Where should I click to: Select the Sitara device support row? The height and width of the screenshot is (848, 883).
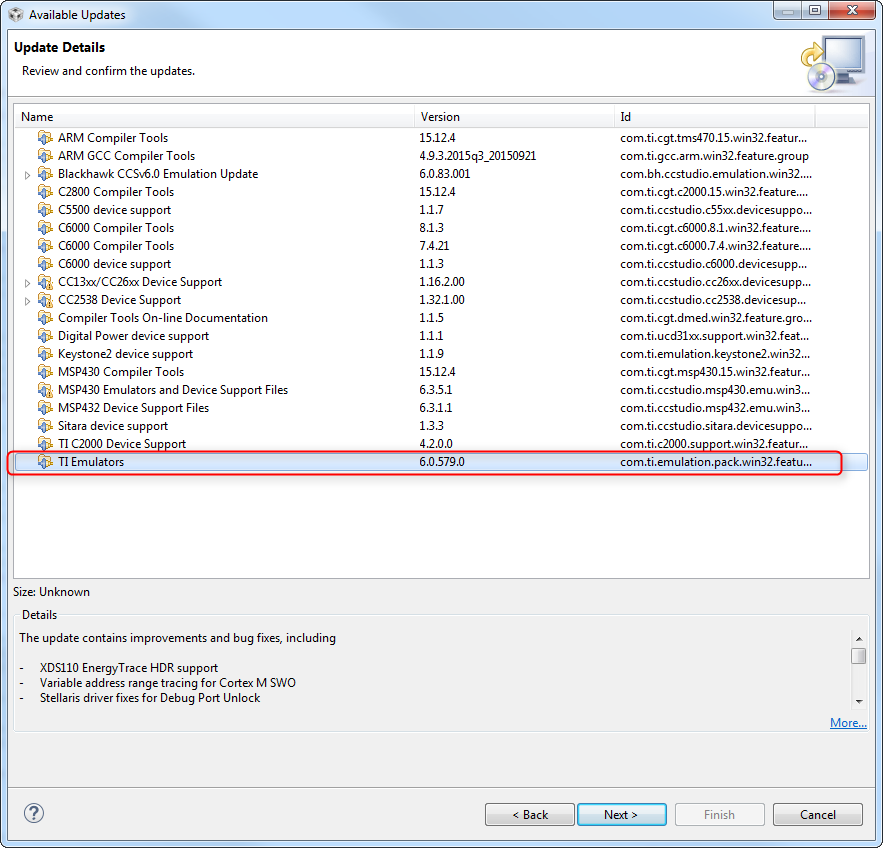click(x=441, y=426)
